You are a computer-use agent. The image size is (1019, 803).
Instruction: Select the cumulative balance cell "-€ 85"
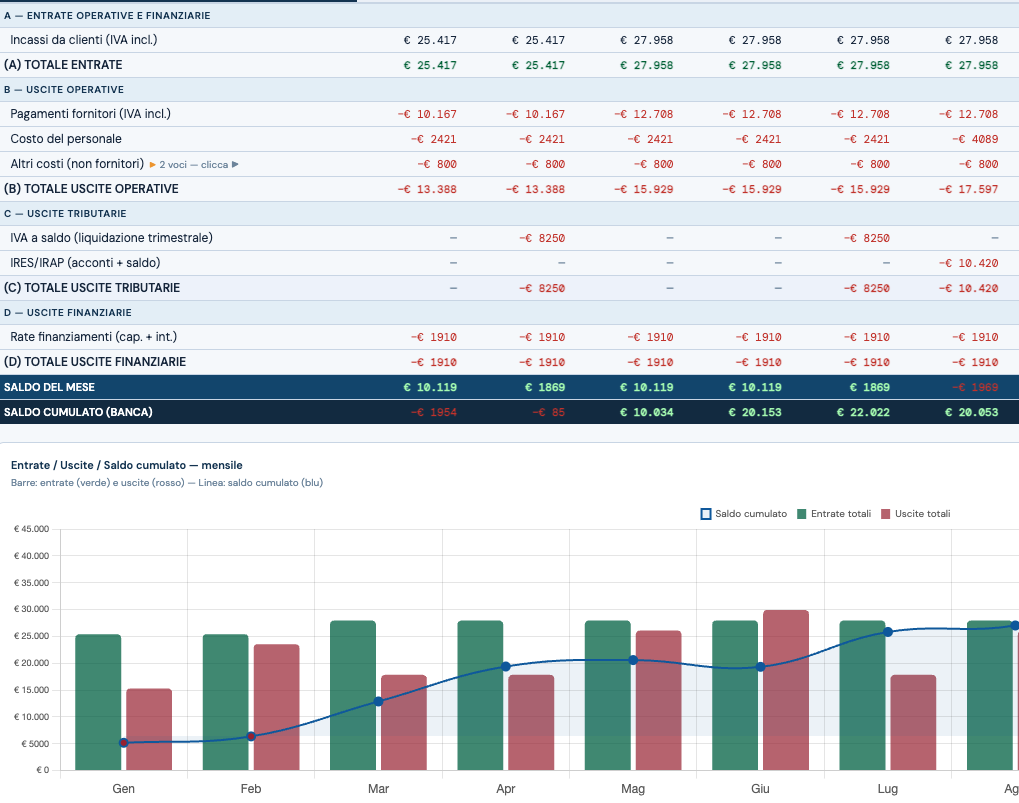(548, 412)
